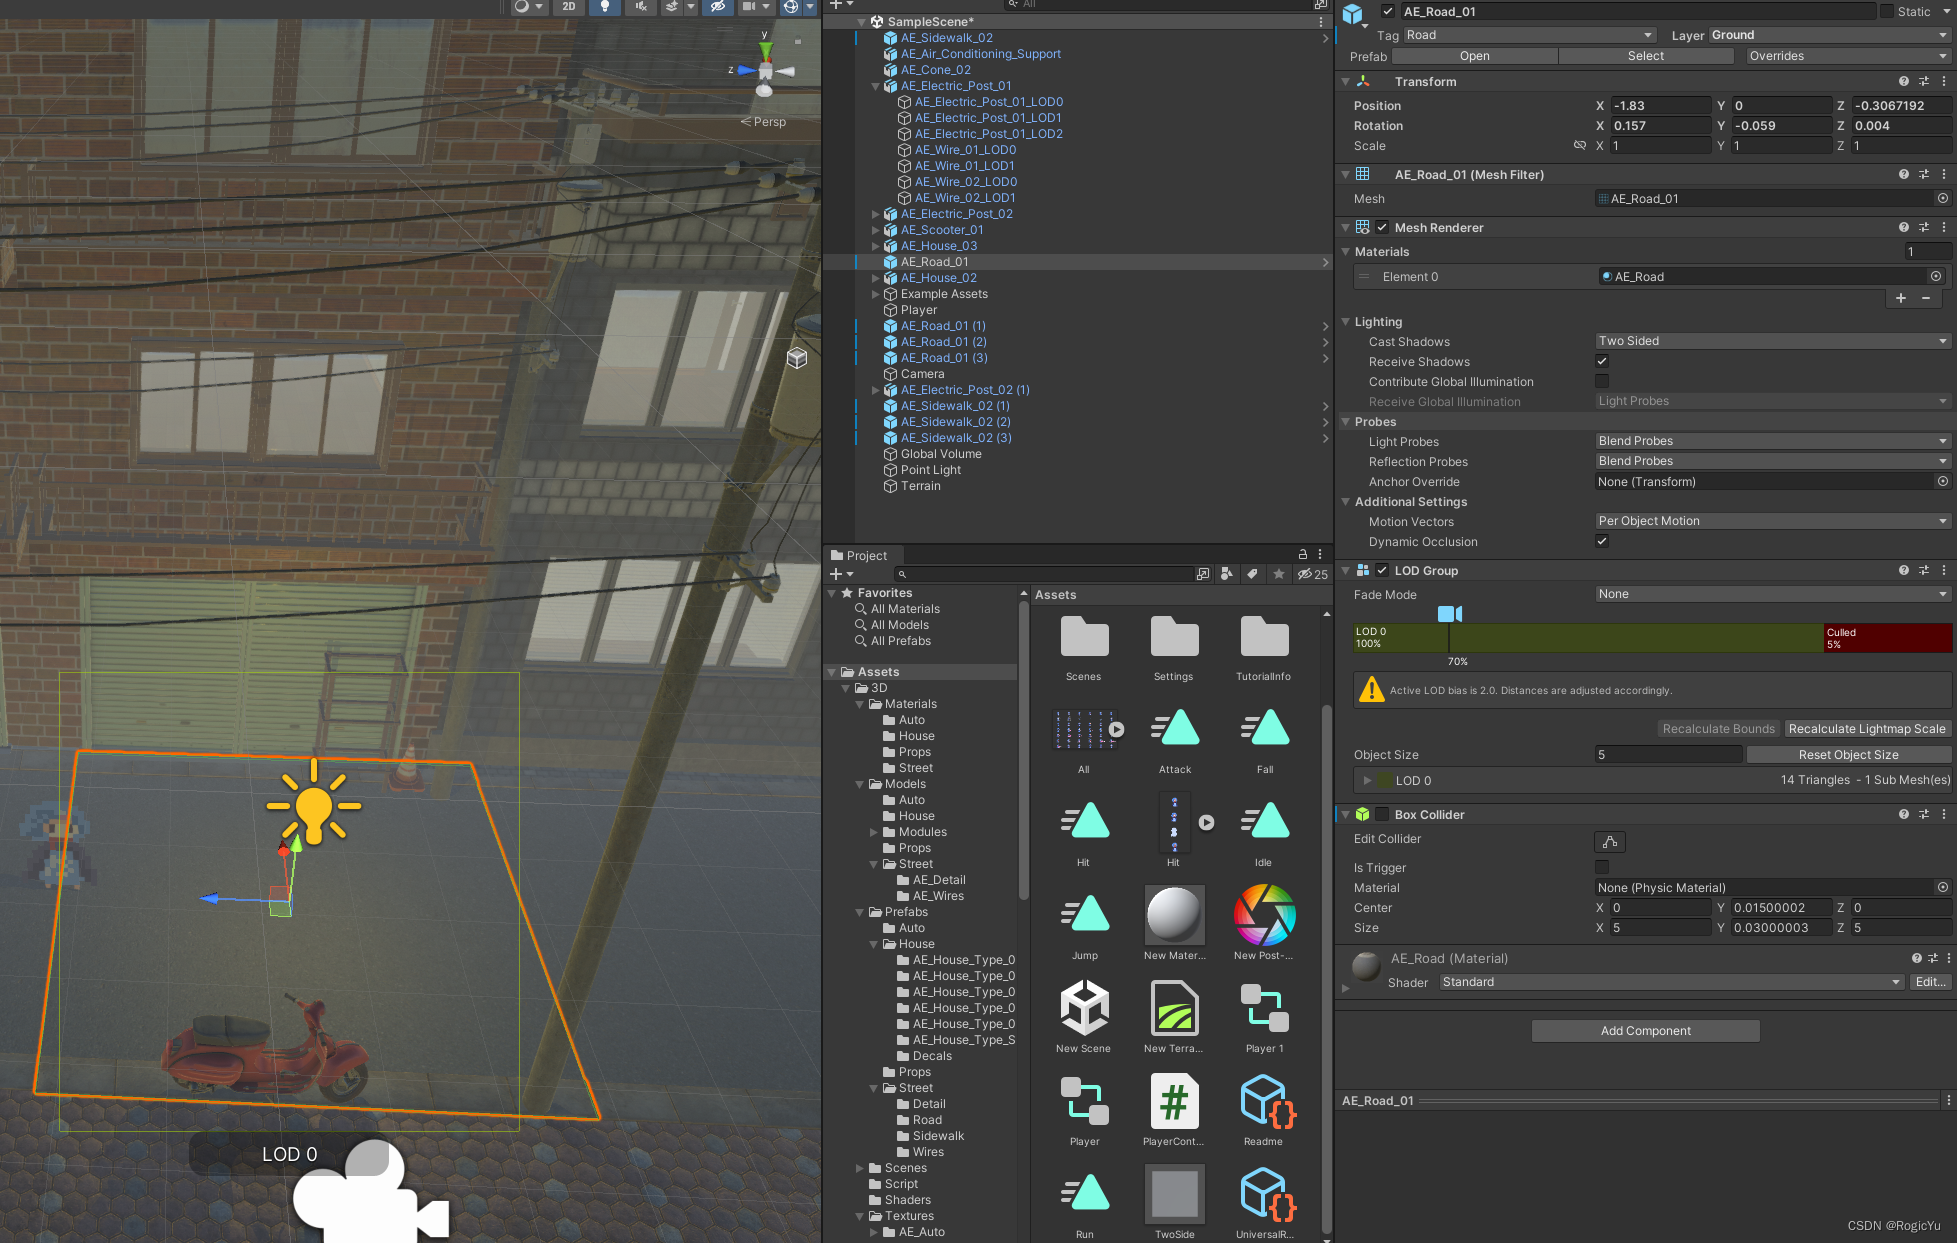The image size is (1957, 1243).
Task: Select the favorites star filter in Project toolbar
Action: click(1279, 574)
